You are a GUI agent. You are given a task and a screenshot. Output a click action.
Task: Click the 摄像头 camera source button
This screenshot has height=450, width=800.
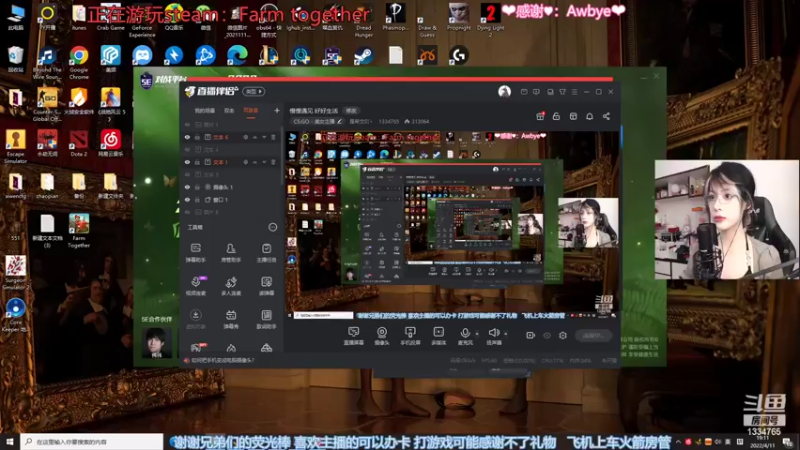coord(382,336)
